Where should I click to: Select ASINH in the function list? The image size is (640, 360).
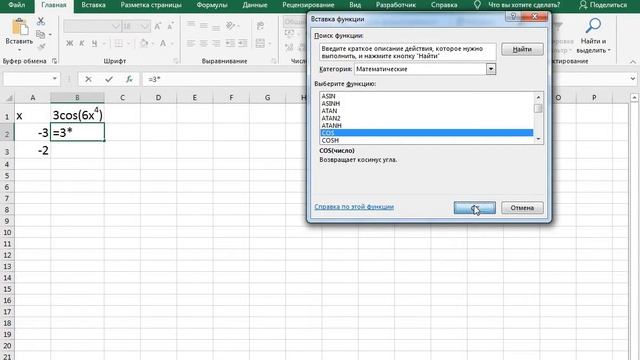click(x=427, y=104)
